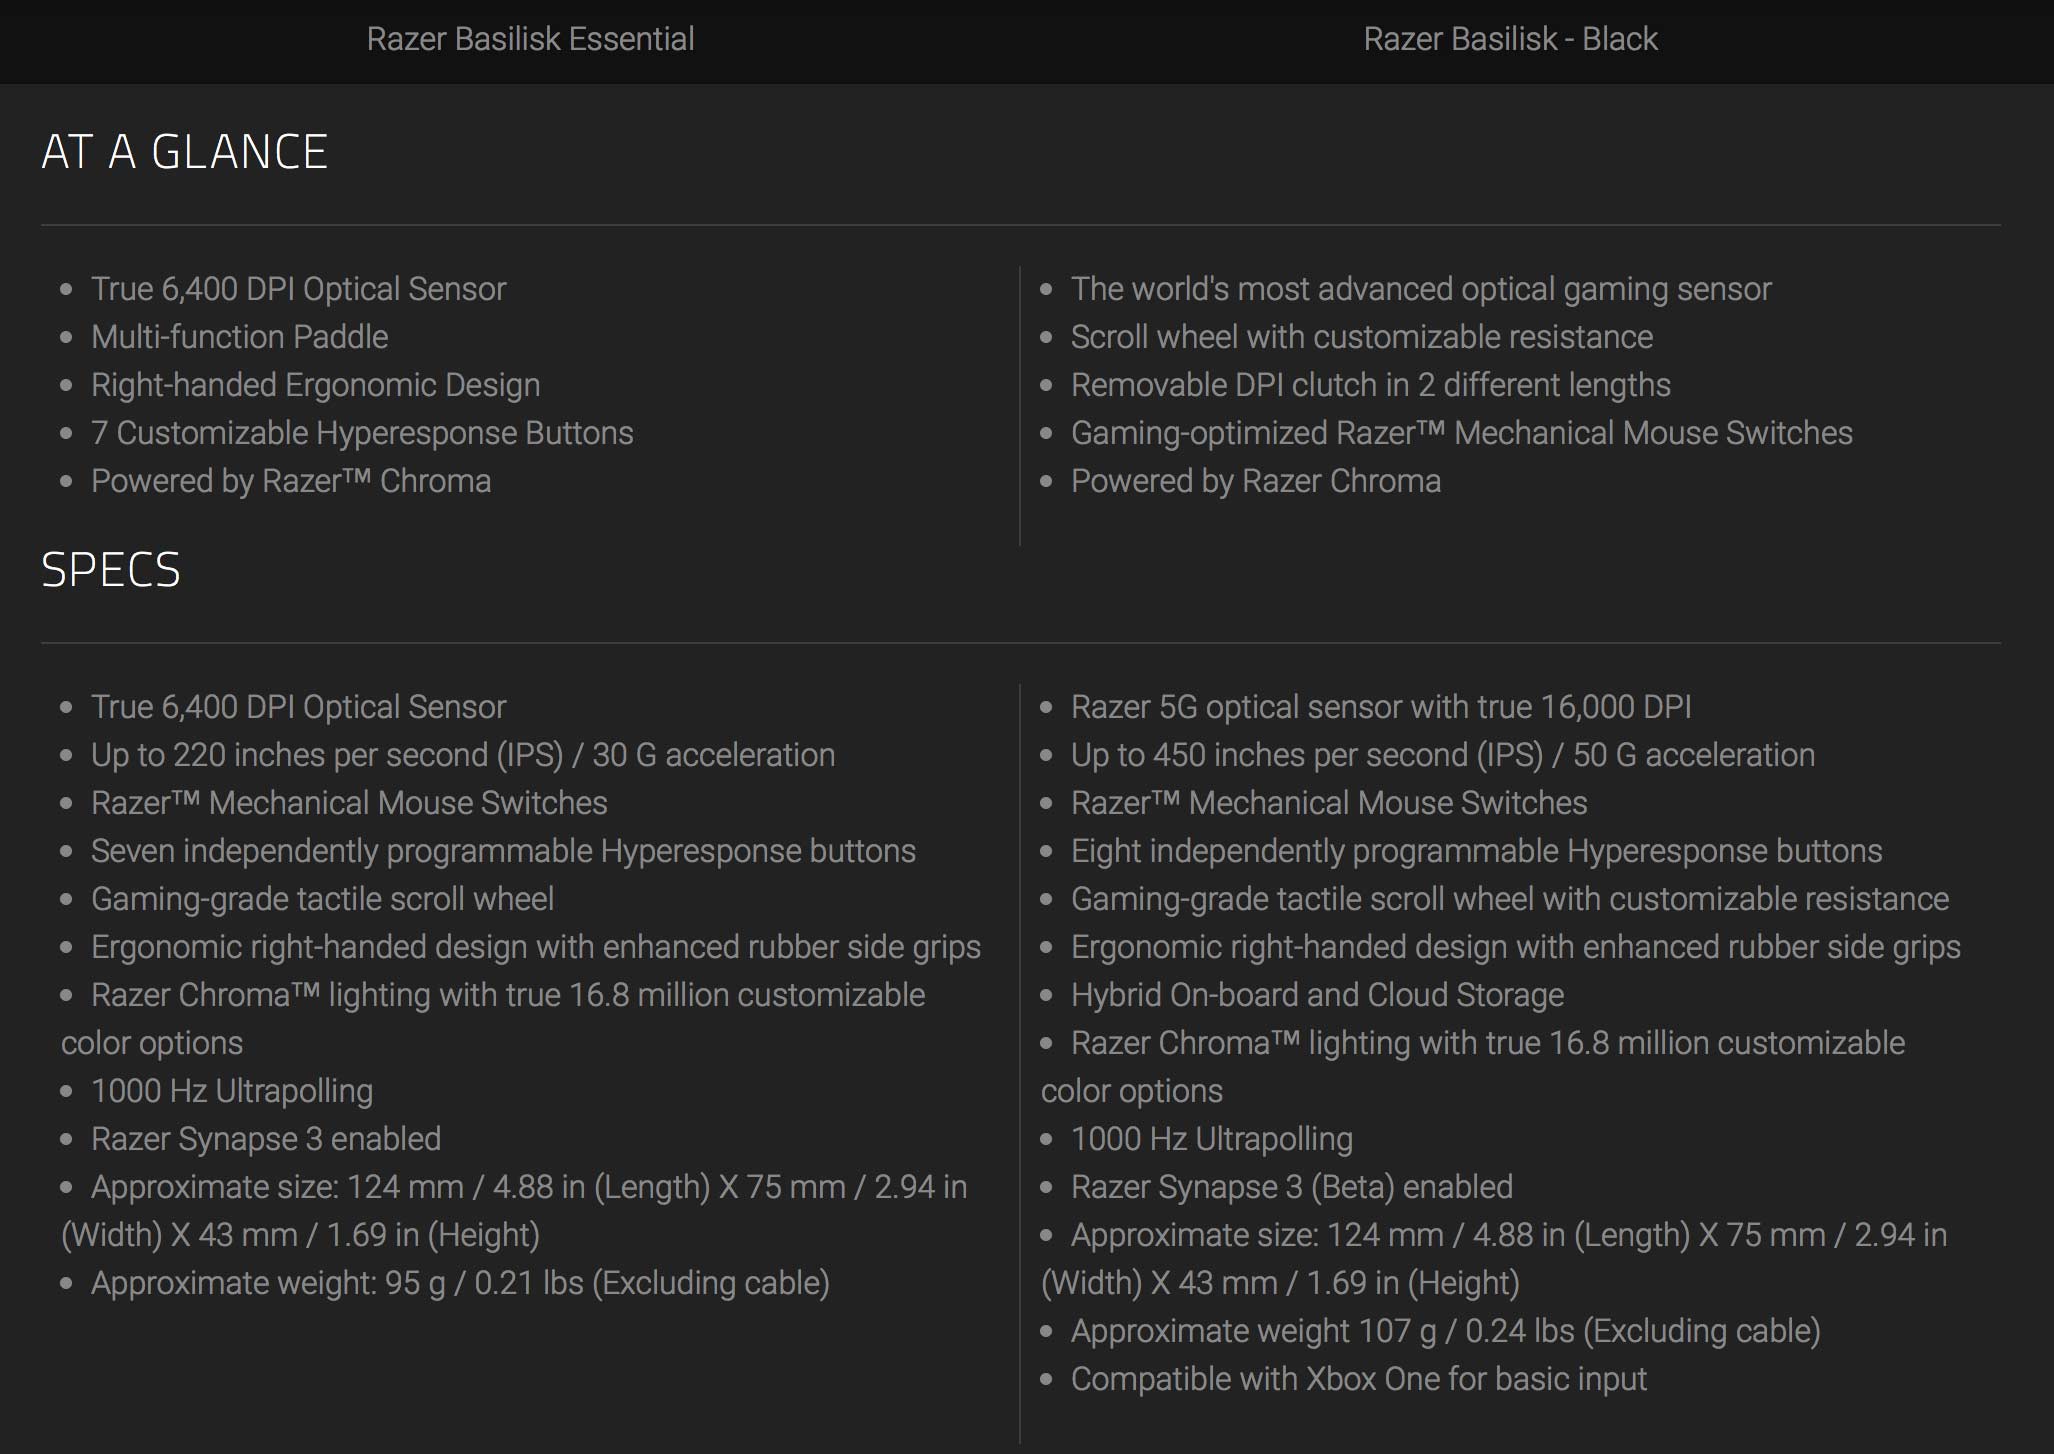Select the Multi-function Paddle bullet text

(239, 337)
